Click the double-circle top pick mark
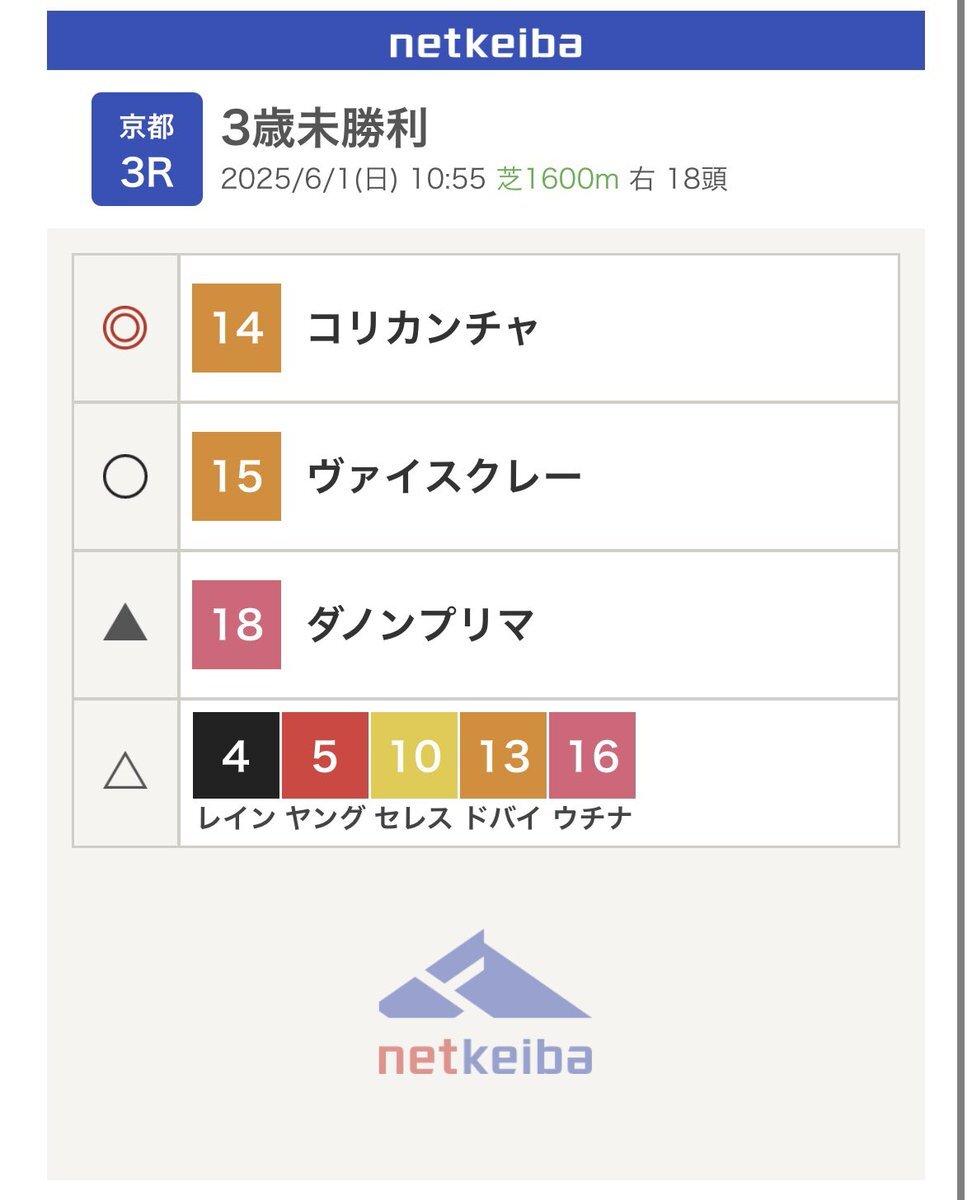Viewport: 972px width, 1200px height. tap(125, 327)
